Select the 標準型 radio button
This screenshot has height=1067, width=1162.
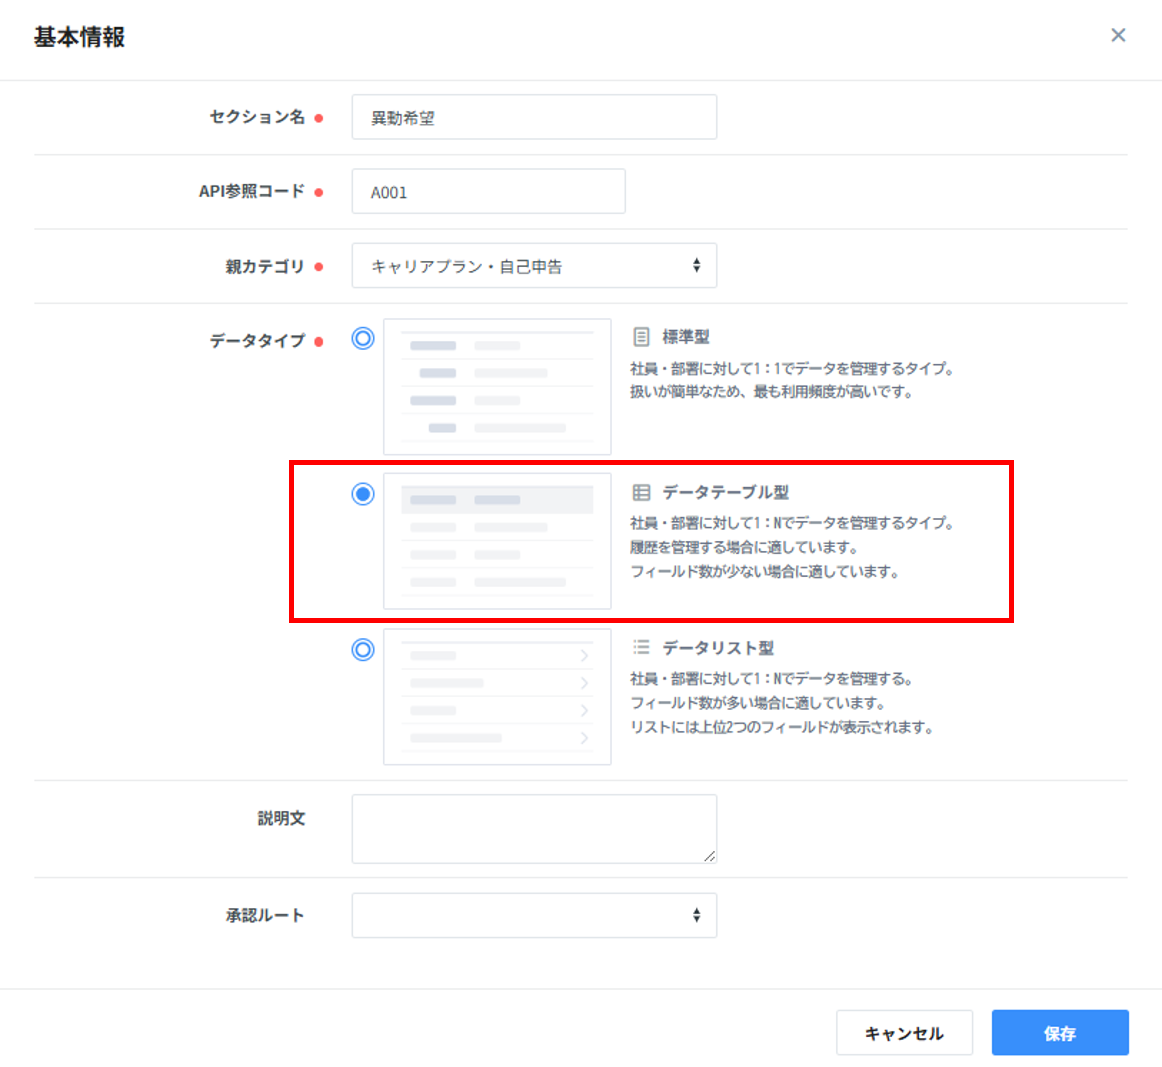[363, 339]
